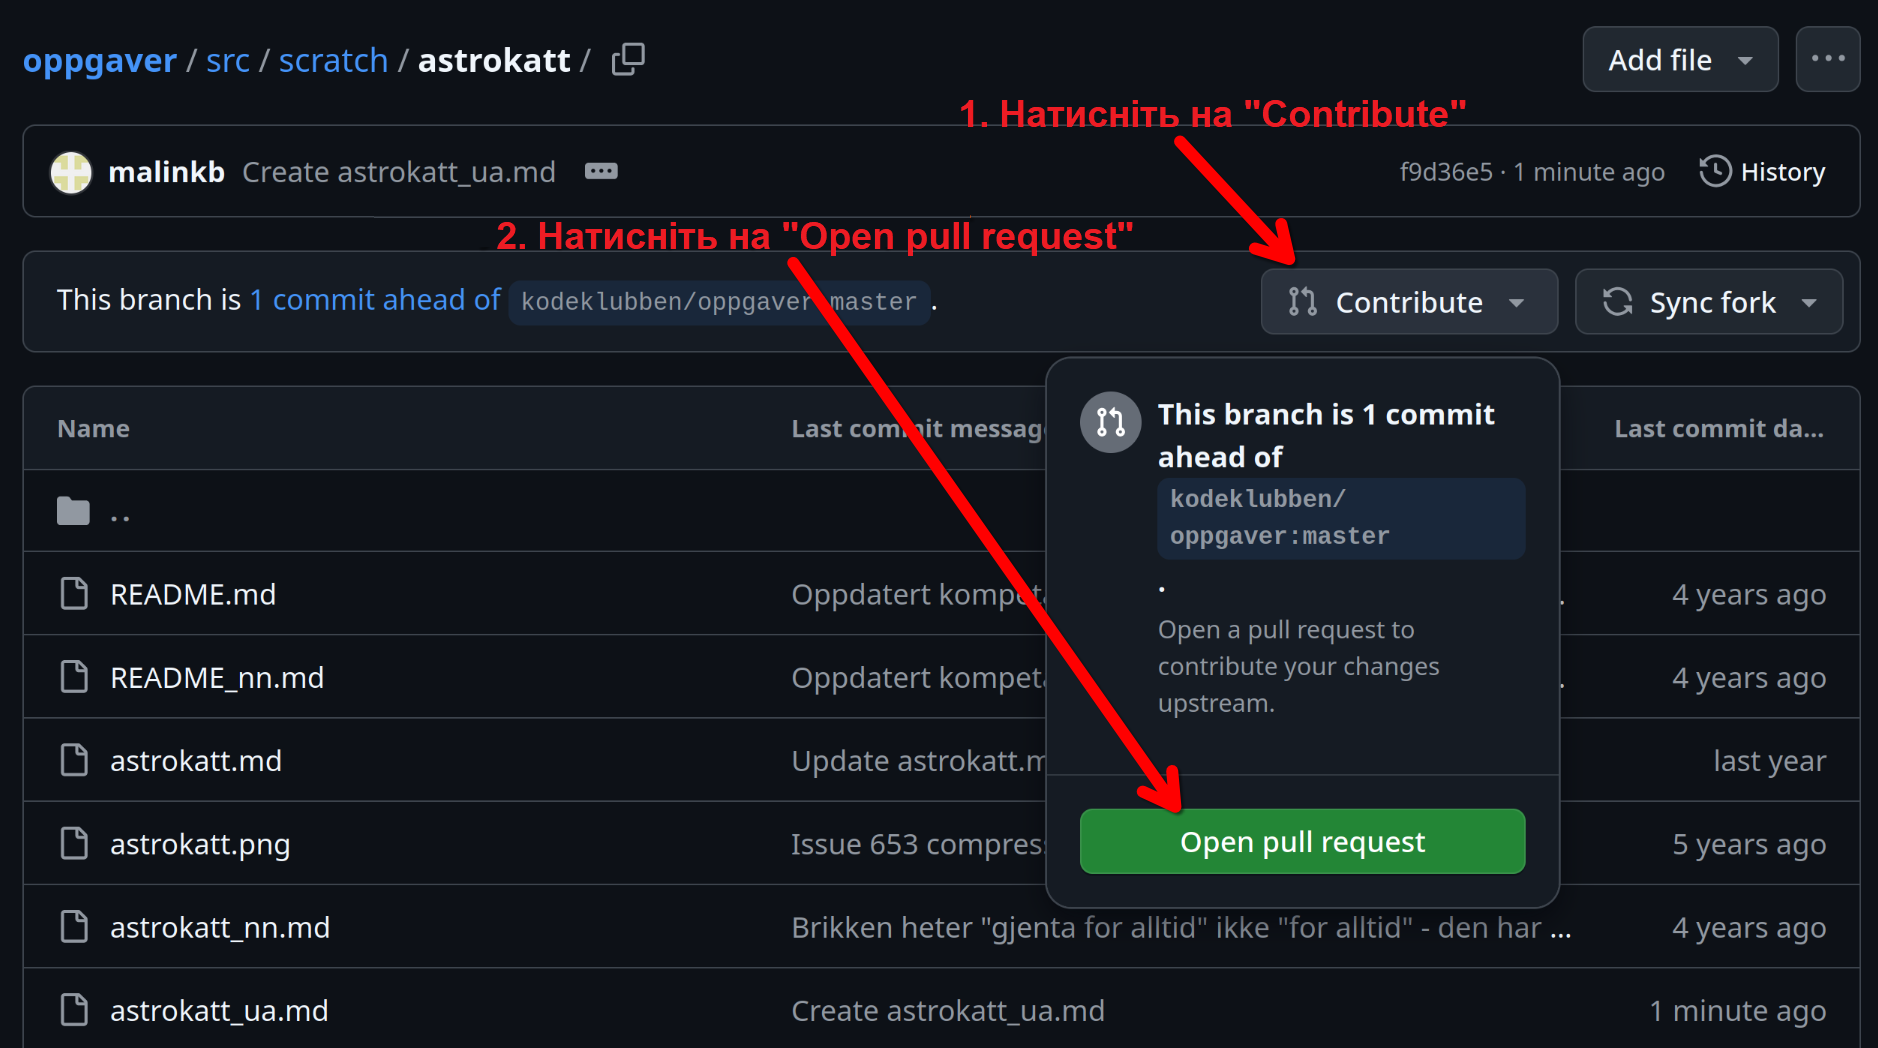Click the src breadcrumb link
This screenshot has height=1048, width=1878.
pos(228,61)
